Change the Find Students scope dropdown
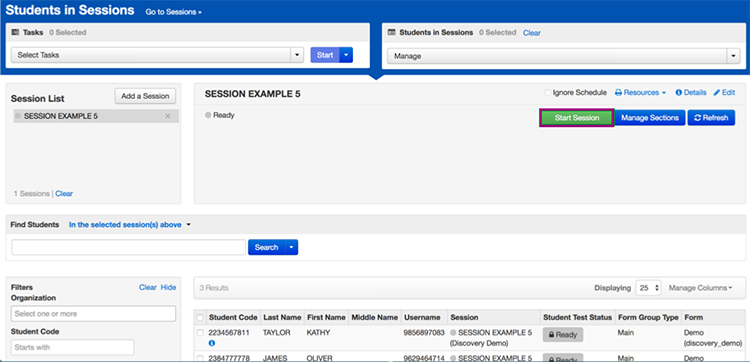750x362 pixels. point(130,225)
